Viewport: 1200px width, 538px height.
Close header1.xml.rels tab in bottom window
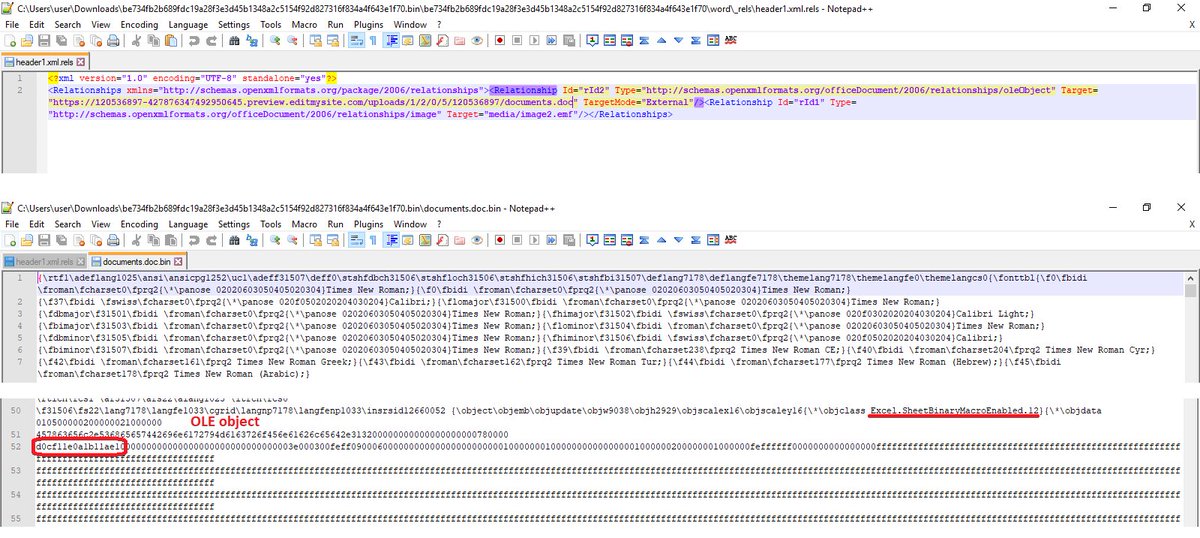coord(80,260)
